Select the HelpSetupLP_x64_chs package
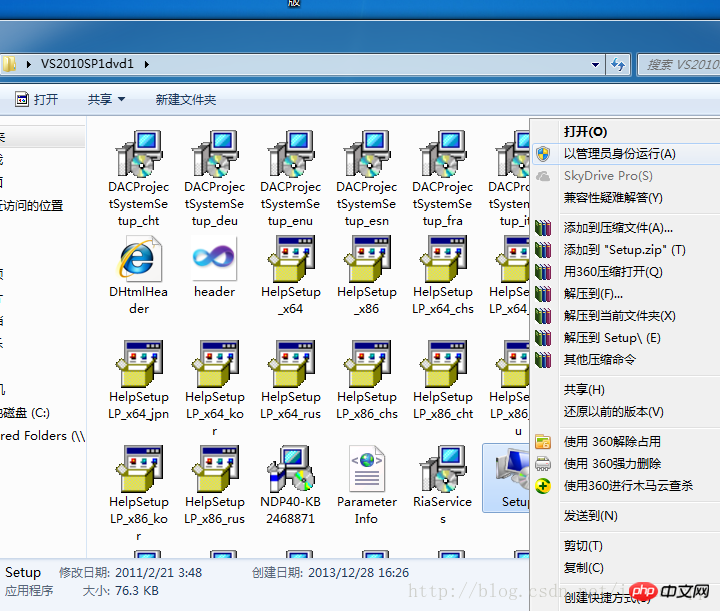The width and height of the screenshot is (720, 611). tap(443, 258)
